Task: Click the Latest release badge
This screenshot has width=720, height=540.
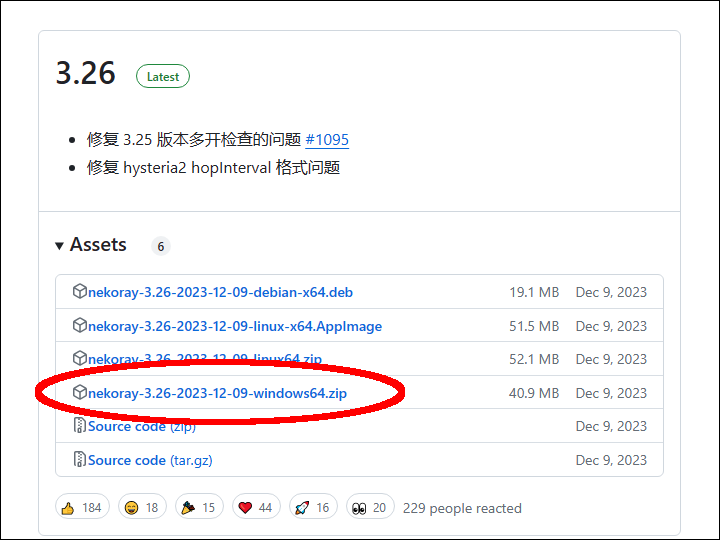Action: click(163, 76)
